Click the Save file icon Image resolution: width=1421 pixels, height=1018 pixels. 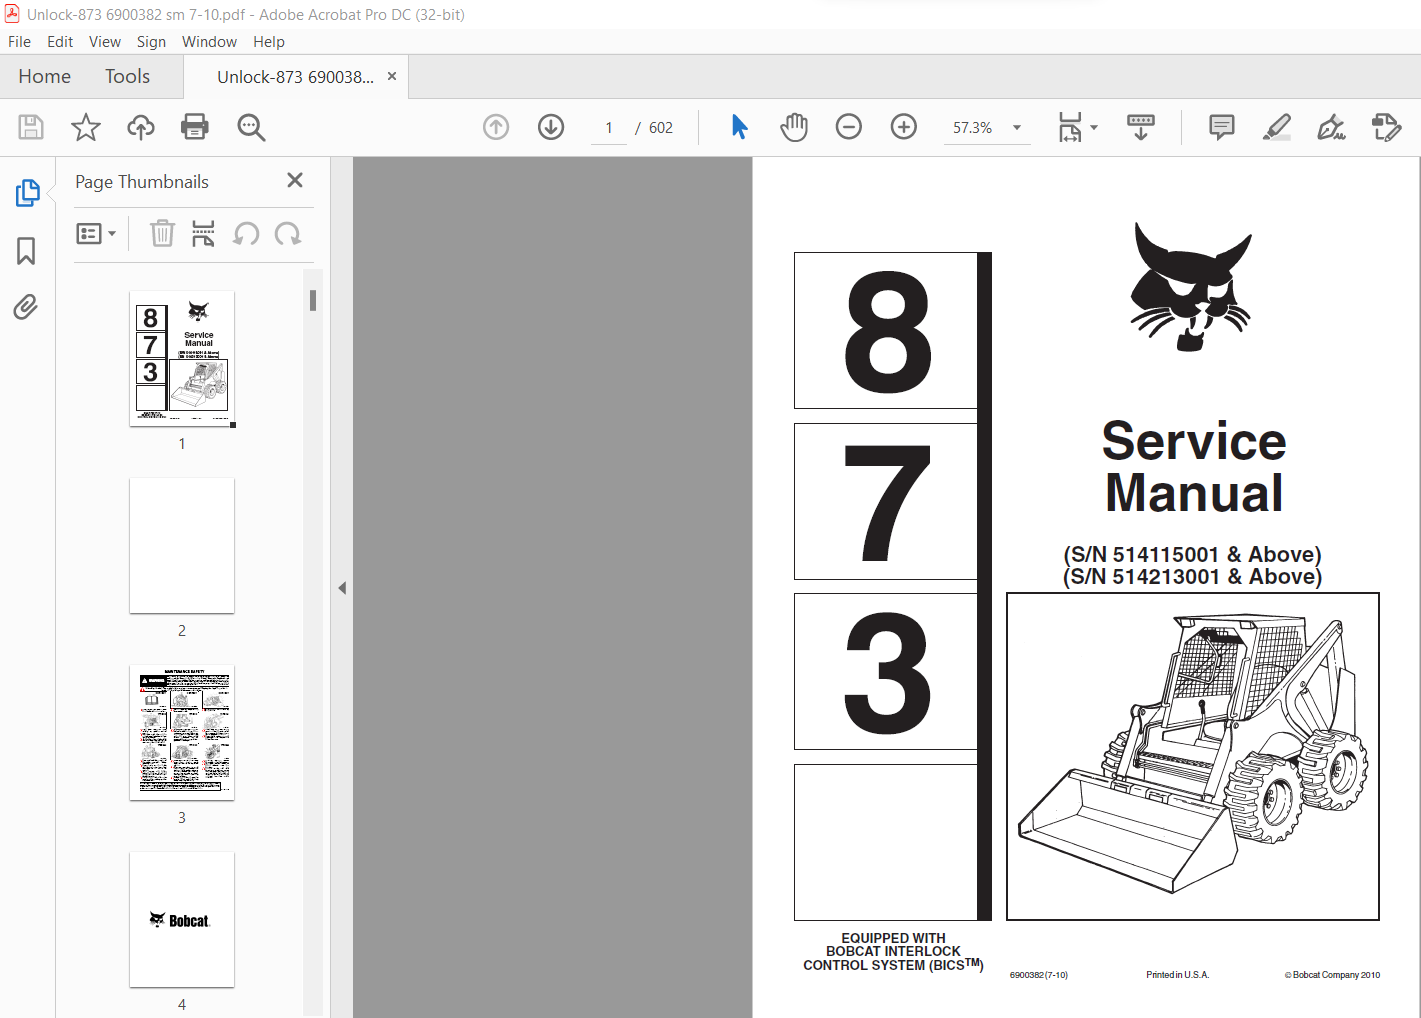[31, 127]
